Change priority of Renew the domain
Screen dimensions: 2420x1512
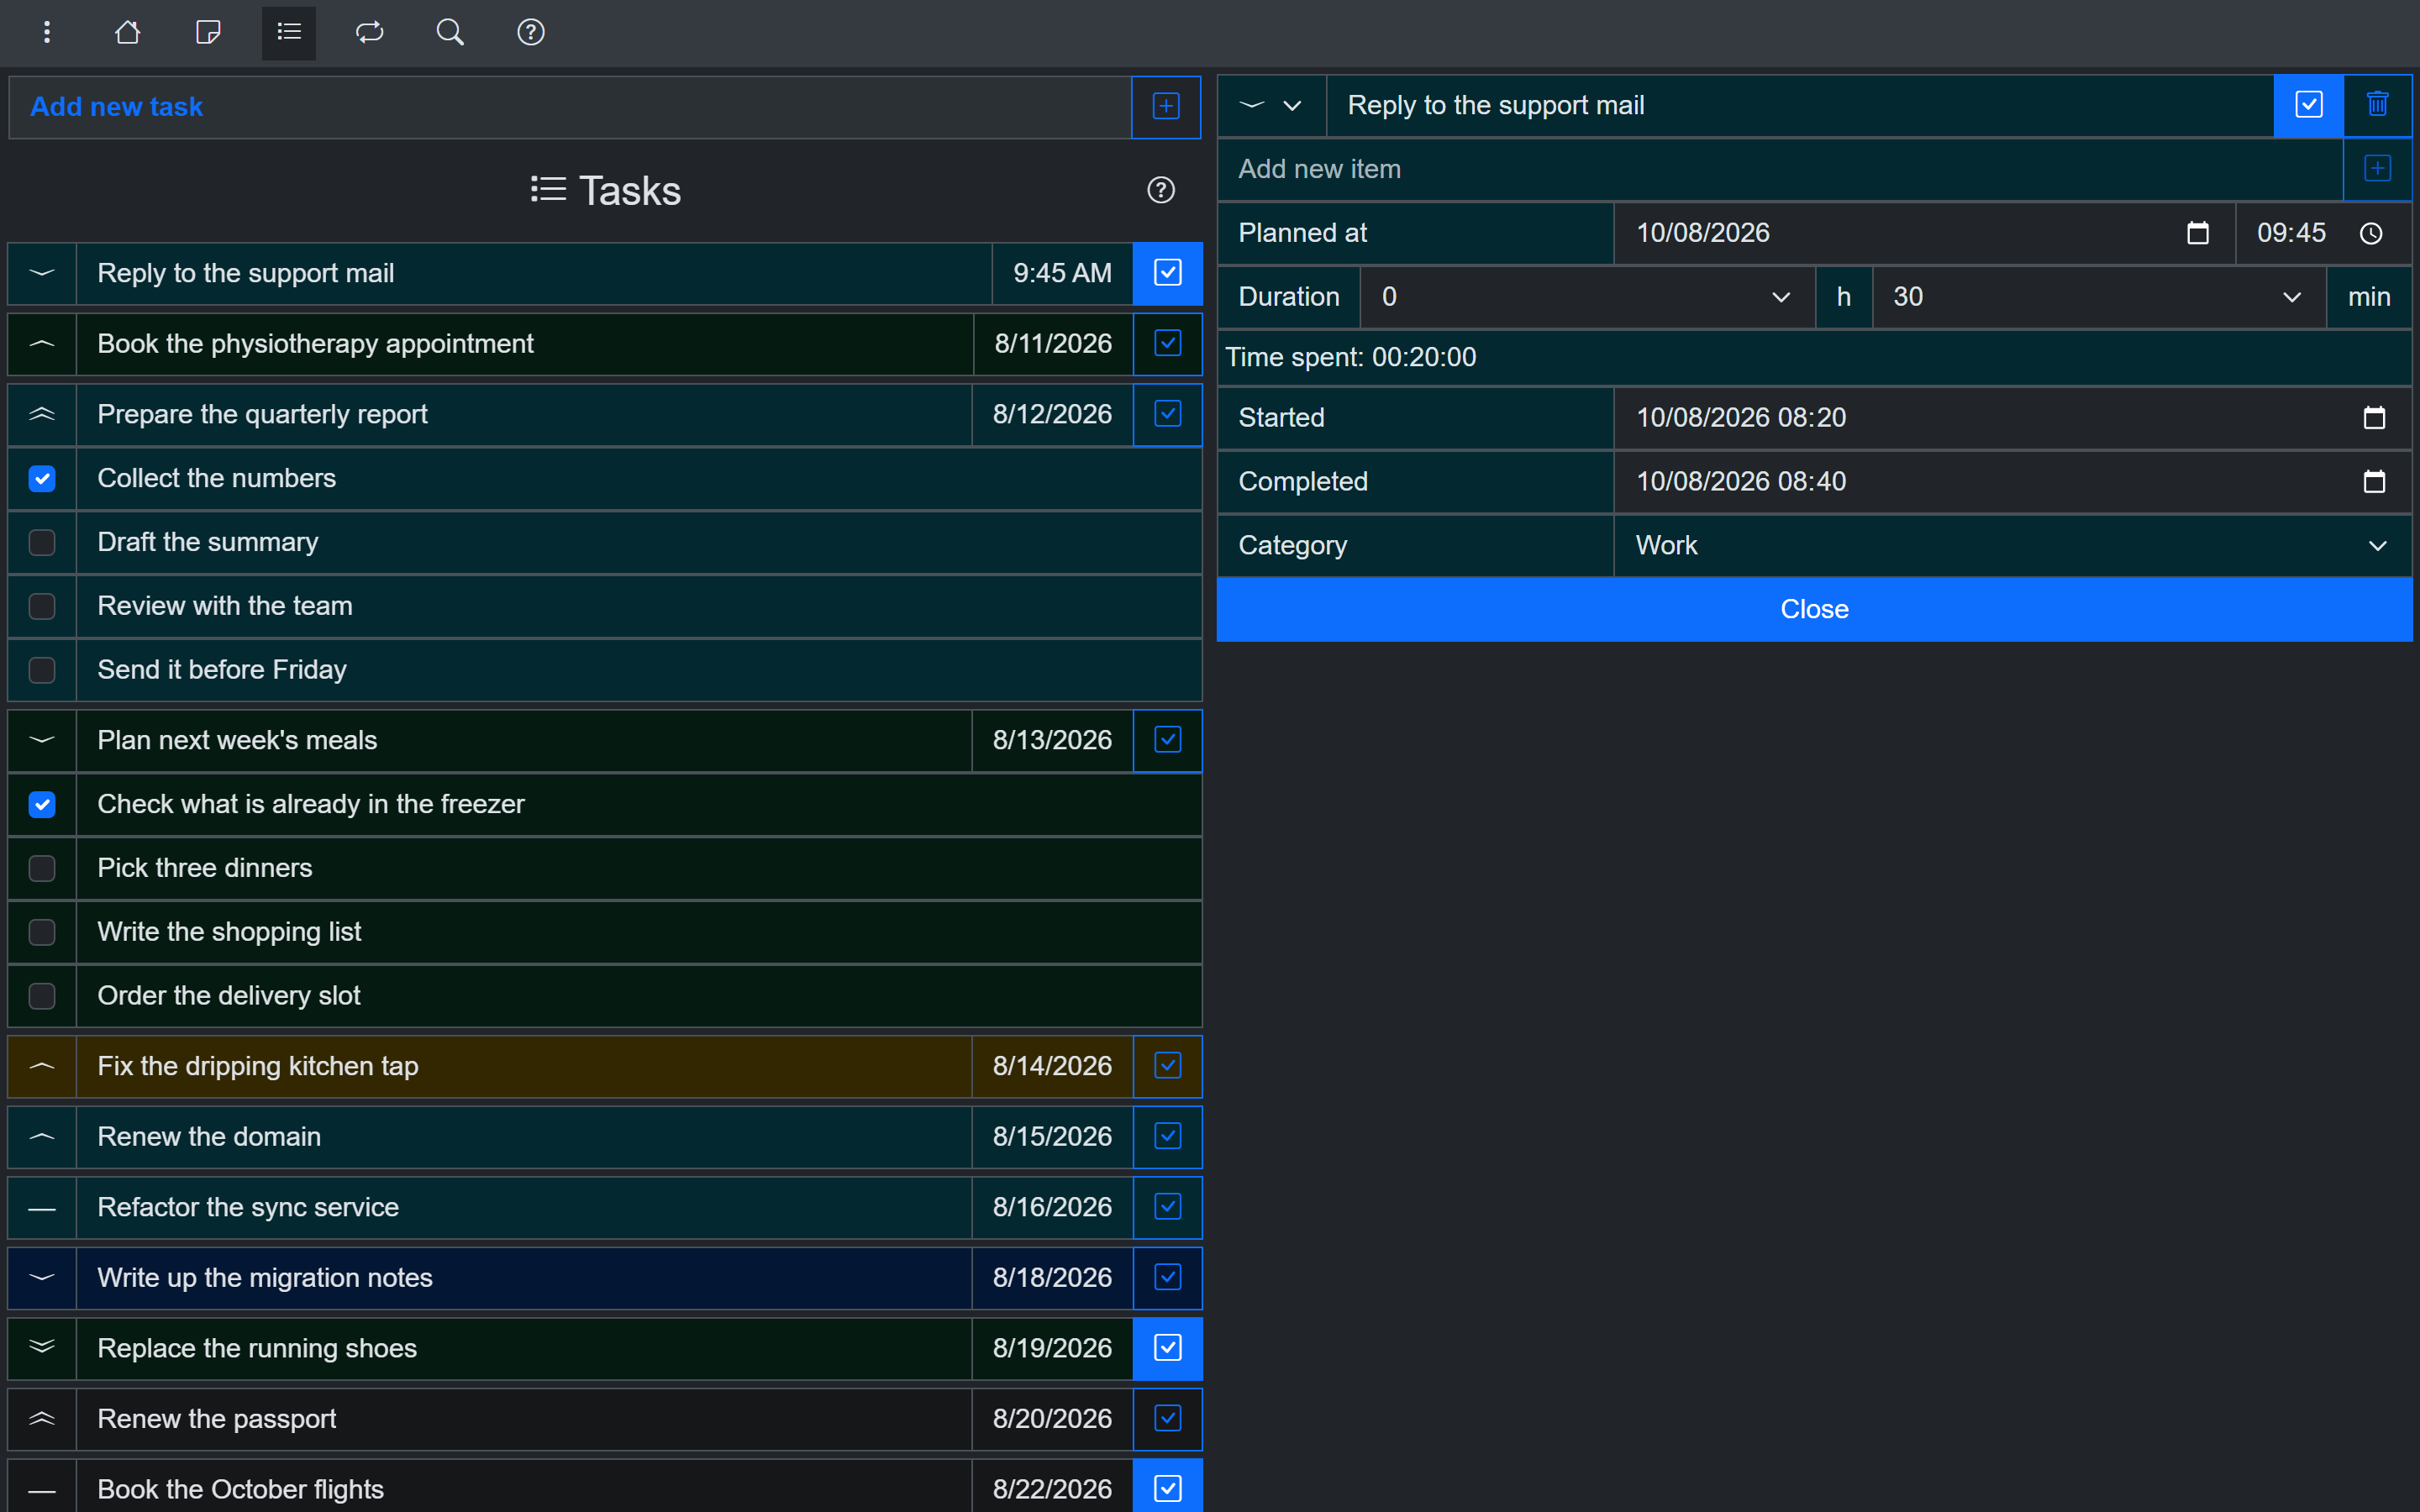click(42, 1138)
